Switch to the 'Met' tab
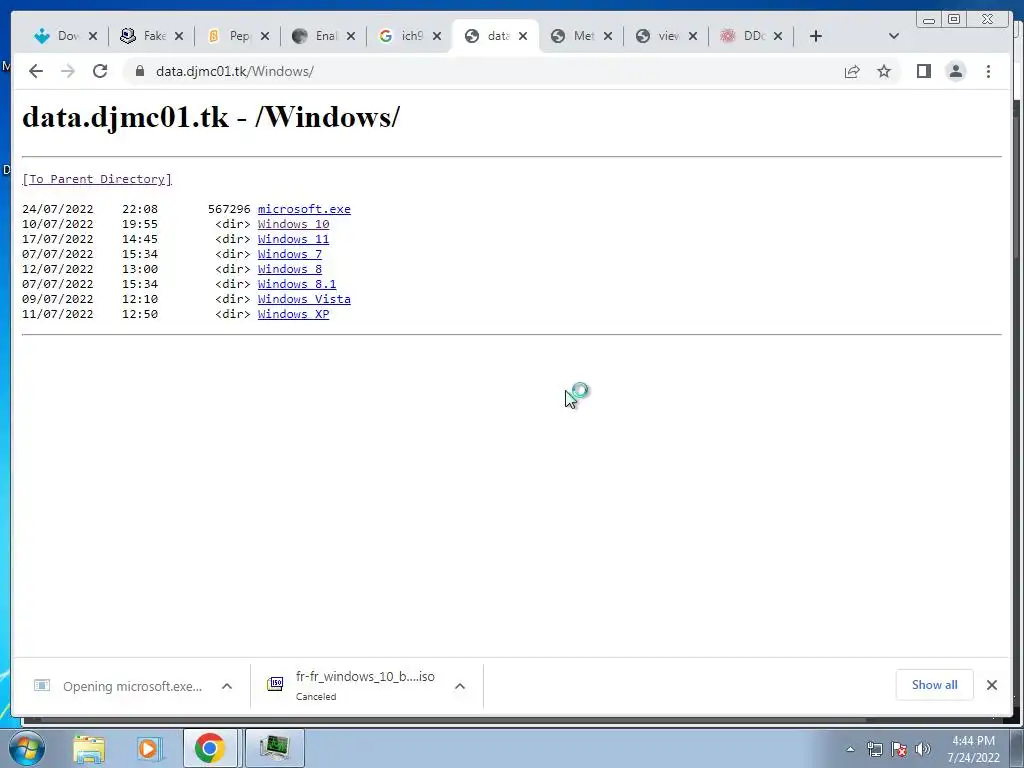The width and height of the screenshot is (1024, 768). click(x=573, y=36)
